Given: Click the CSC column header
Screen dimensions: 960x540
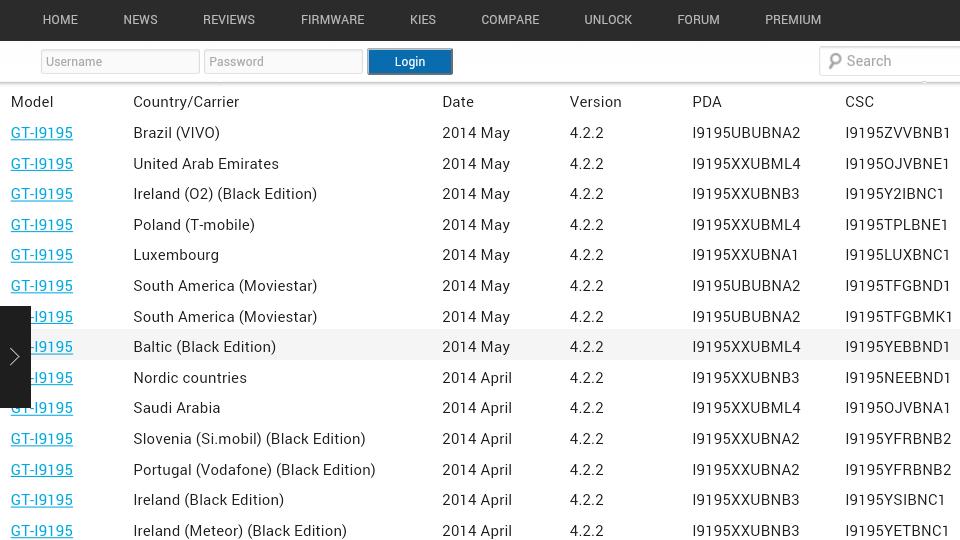Looking at the screenshot, I should 859,102.
